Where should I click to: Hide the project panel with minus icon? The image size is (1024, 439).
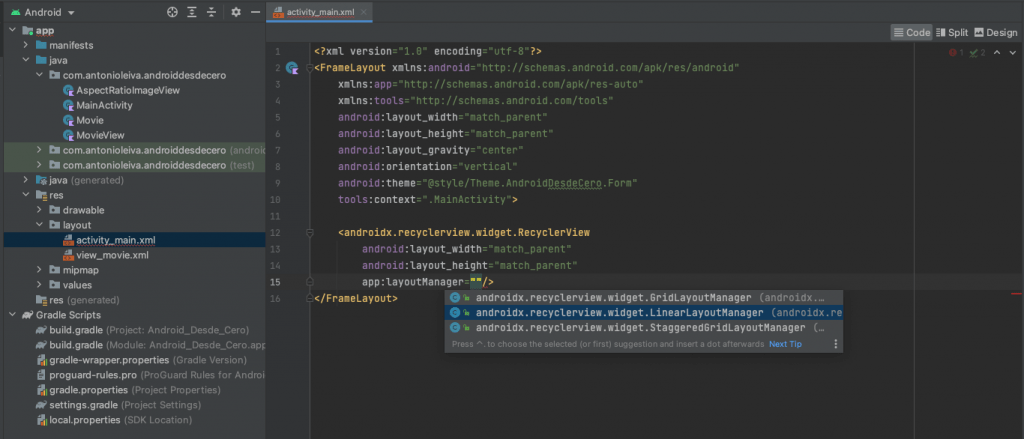pyautogui.click(x=254, y=12)
